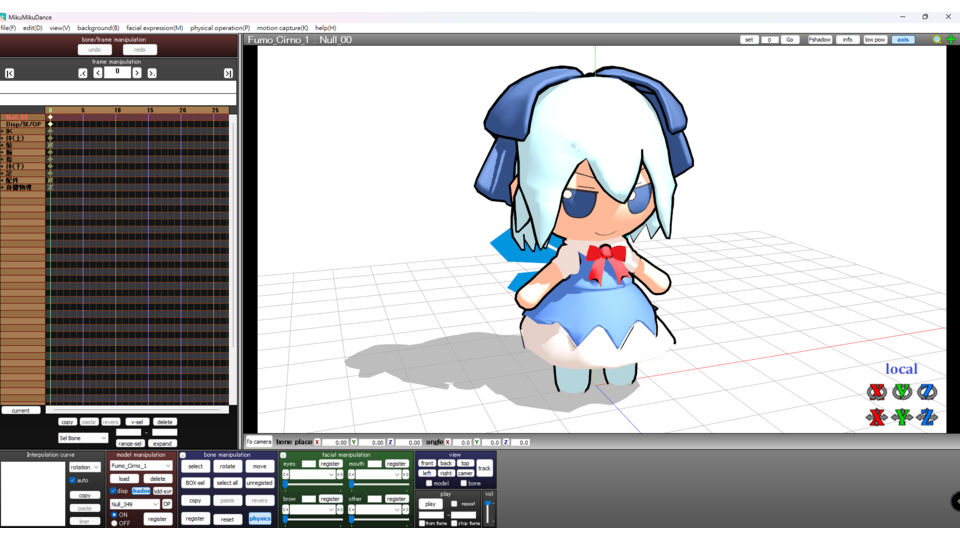Click the Fshadow button
Viewport: 960px width, 540px height.
point(820,40)
